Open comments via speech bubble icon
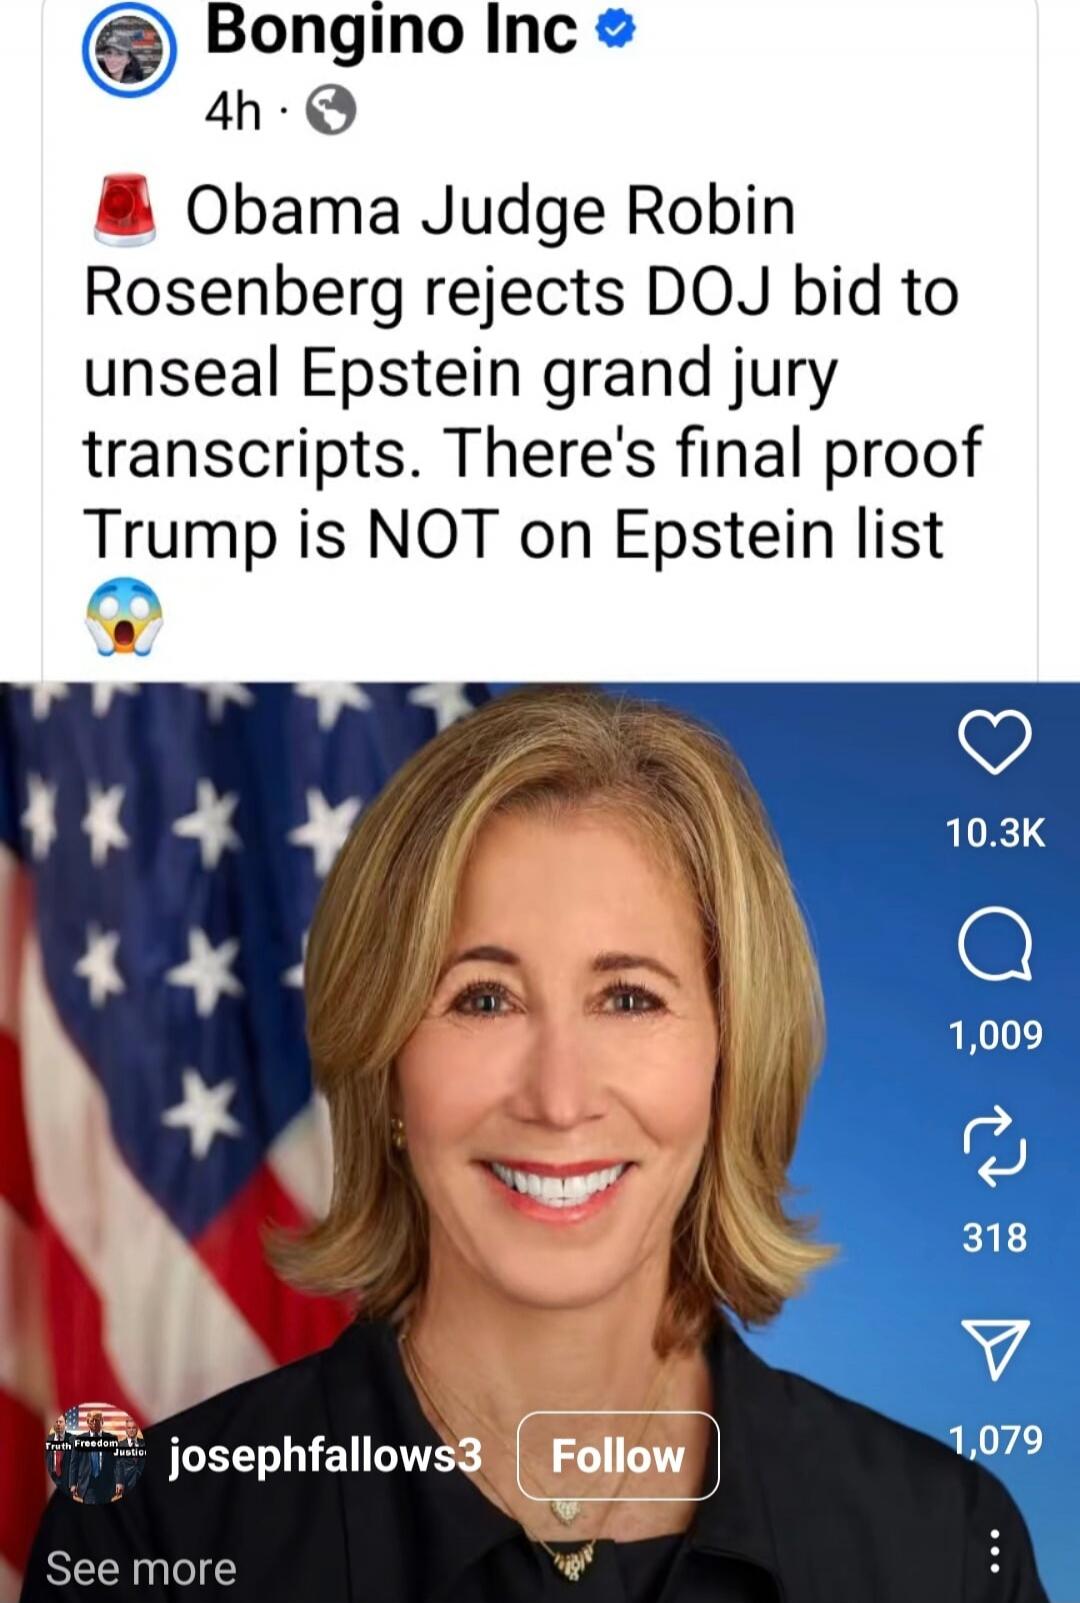 pyautogui.click(x=995, y=945)
